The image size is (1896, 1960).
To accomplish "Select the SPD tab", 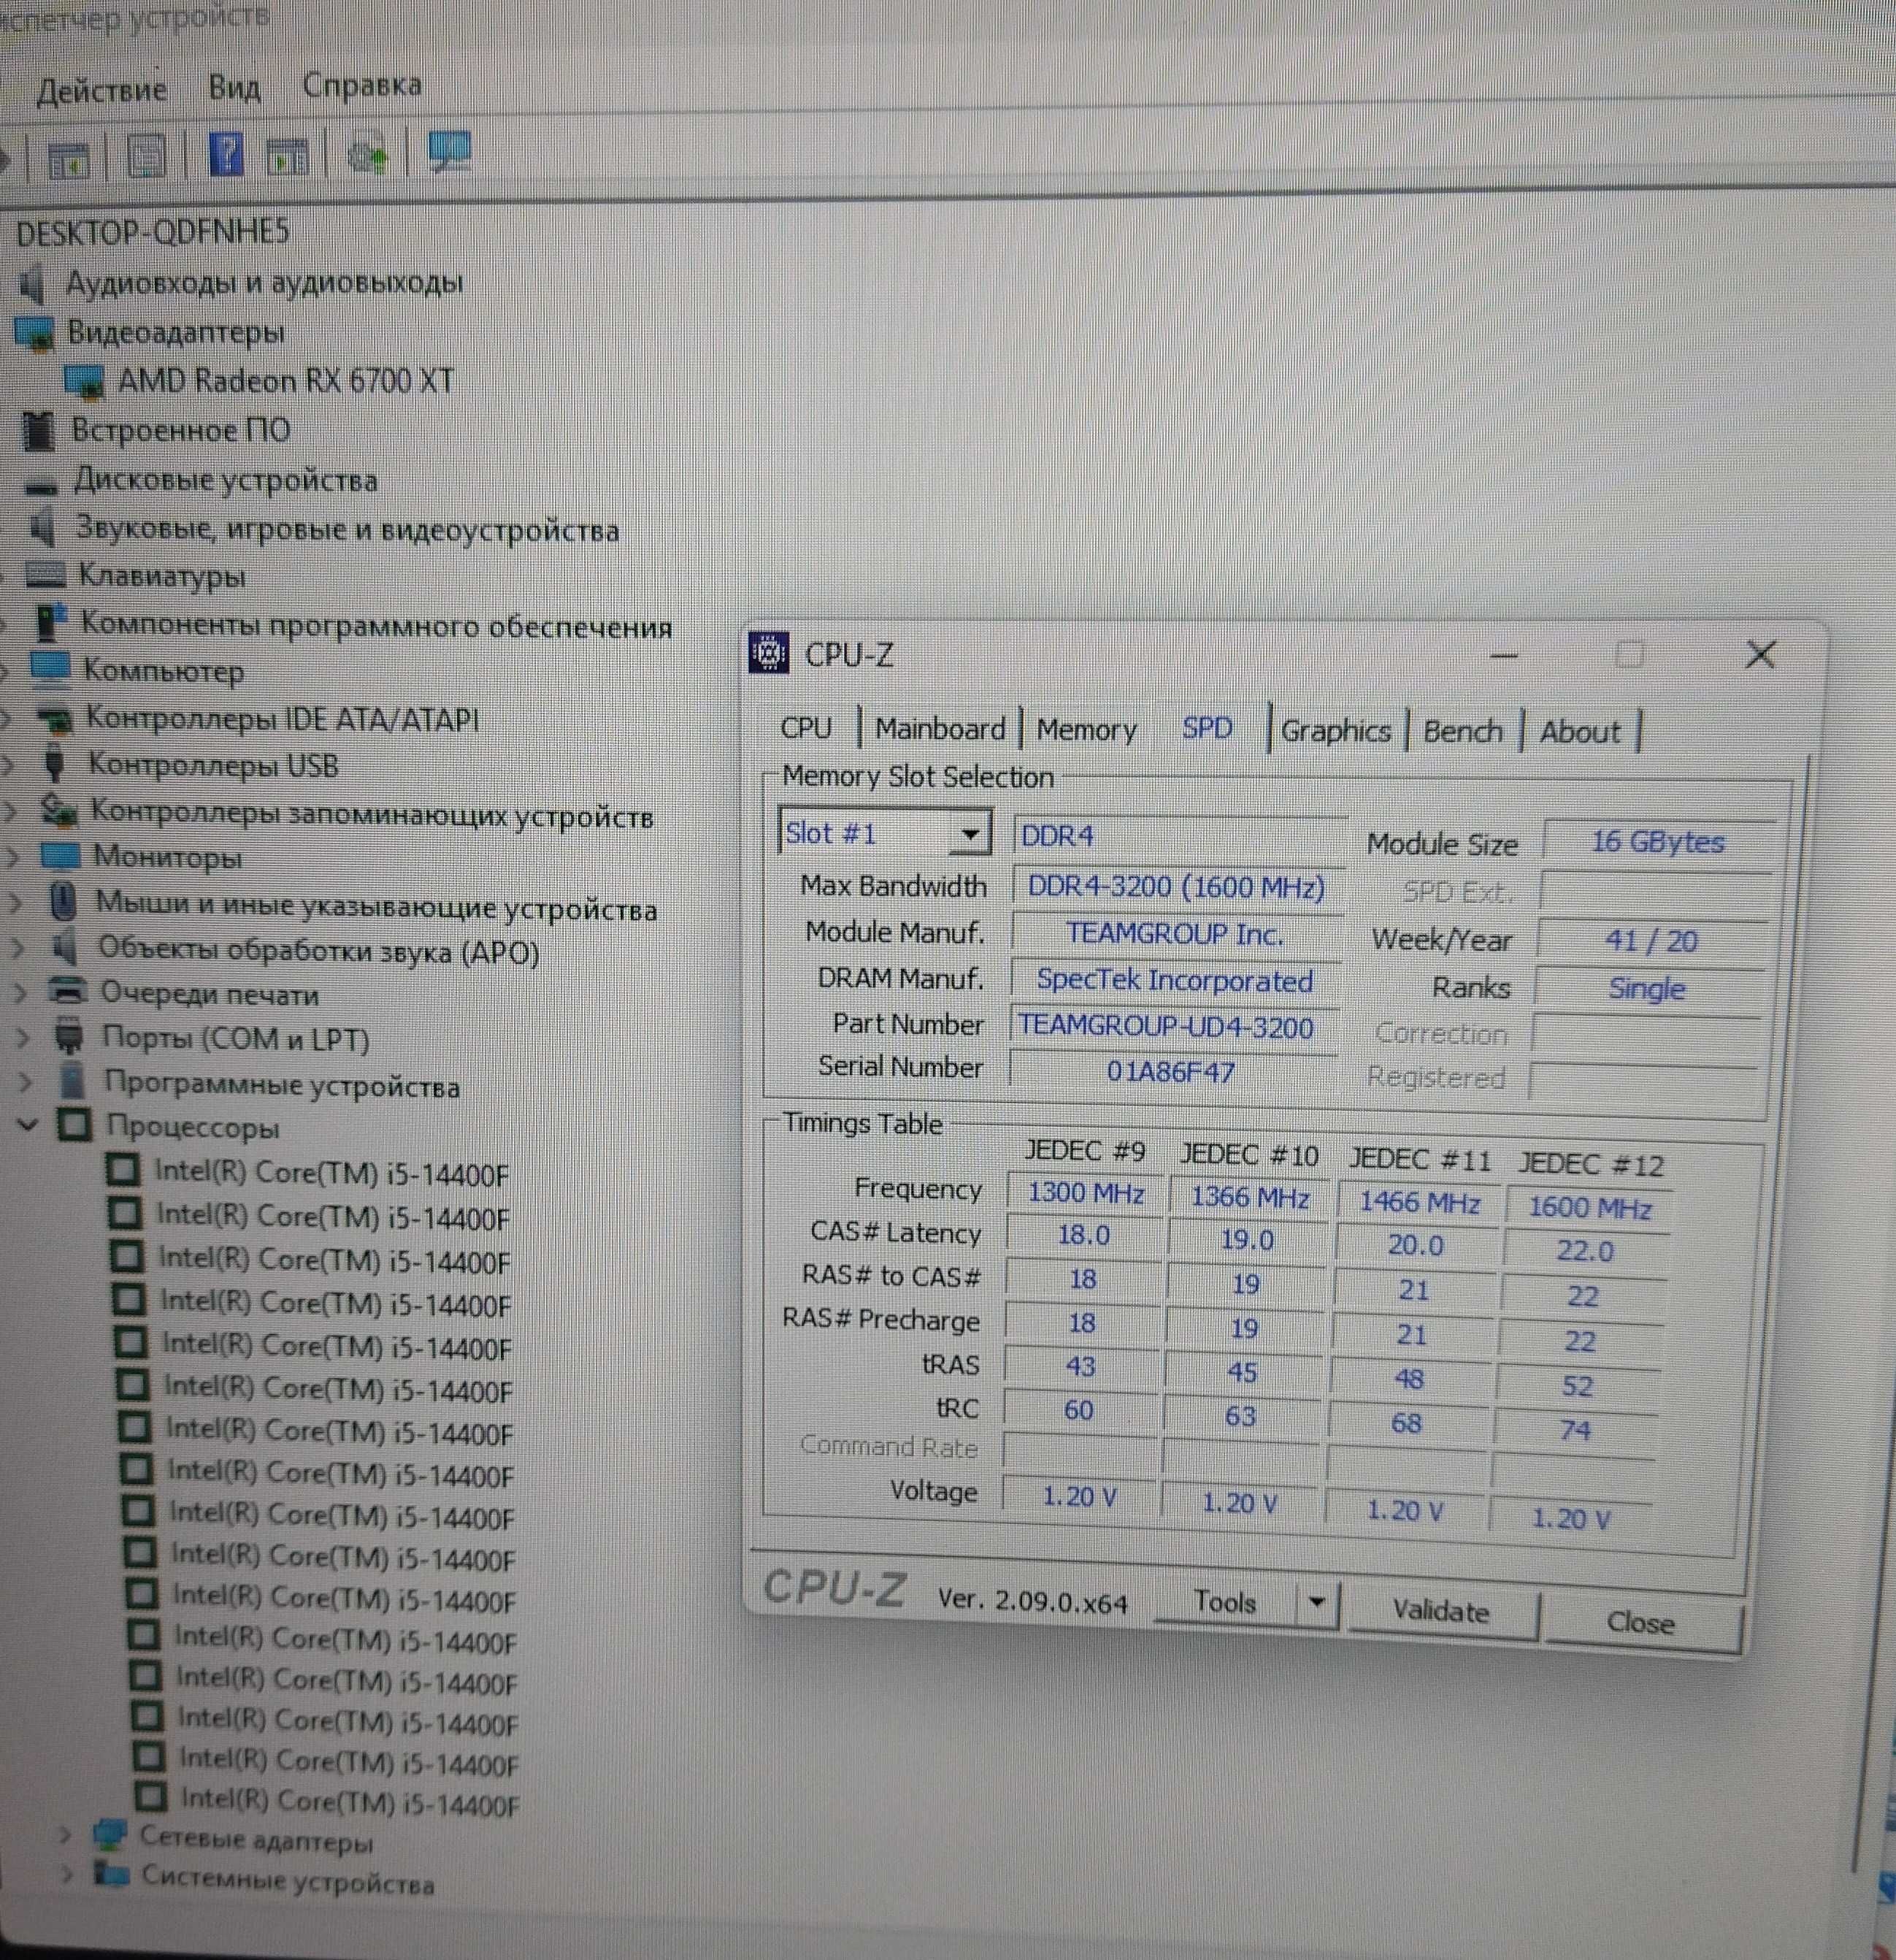I will tap(1207, 727).
